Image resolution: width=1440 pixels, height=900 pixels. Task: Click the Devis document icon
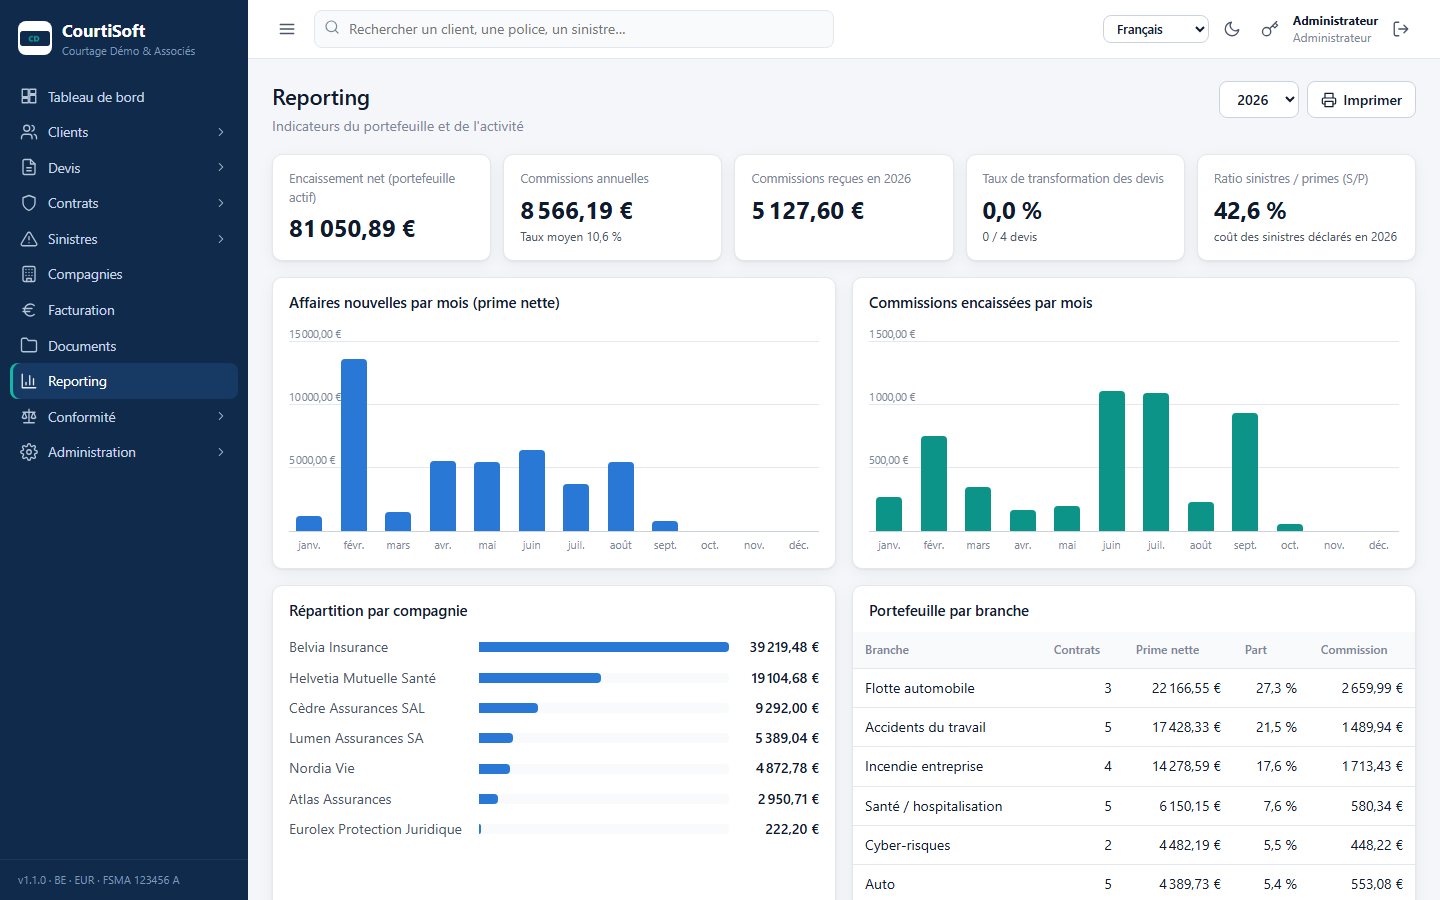[29, 168]
